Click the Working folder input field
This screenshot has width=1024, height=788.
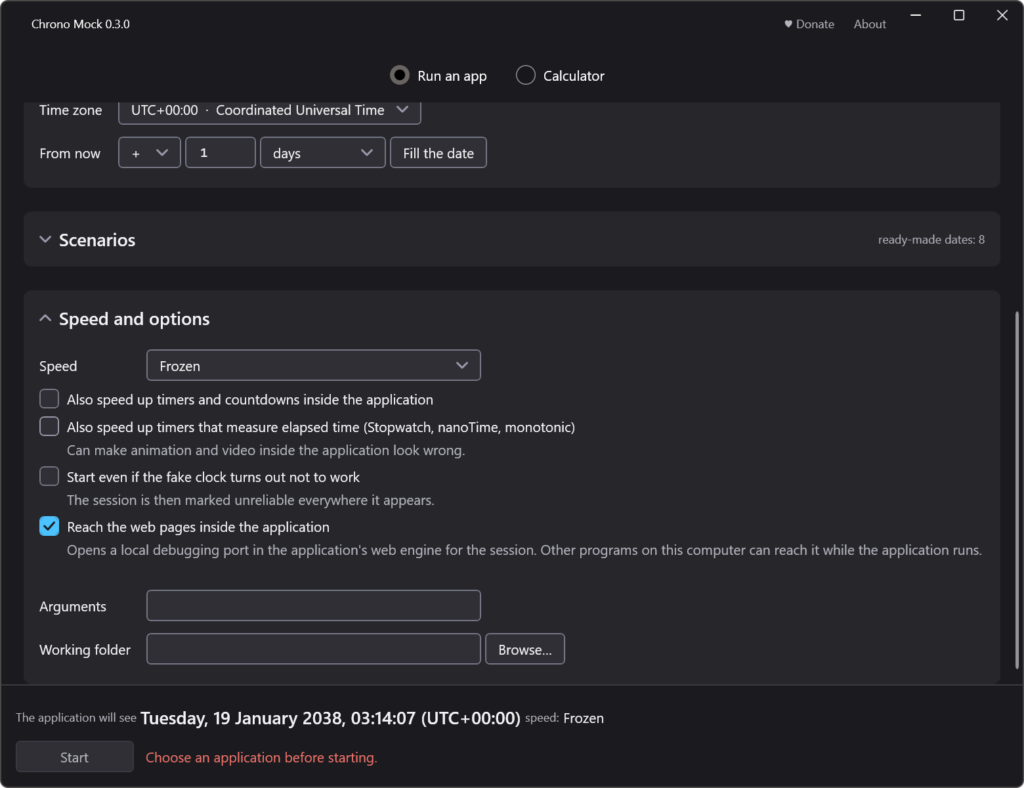click(313, 649)
